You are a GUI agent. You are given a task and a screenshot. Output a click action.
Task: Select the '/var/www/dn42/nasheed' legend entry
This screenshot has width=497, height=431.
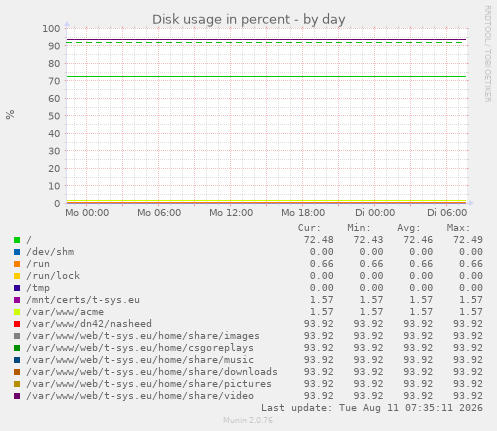[89, 324]
